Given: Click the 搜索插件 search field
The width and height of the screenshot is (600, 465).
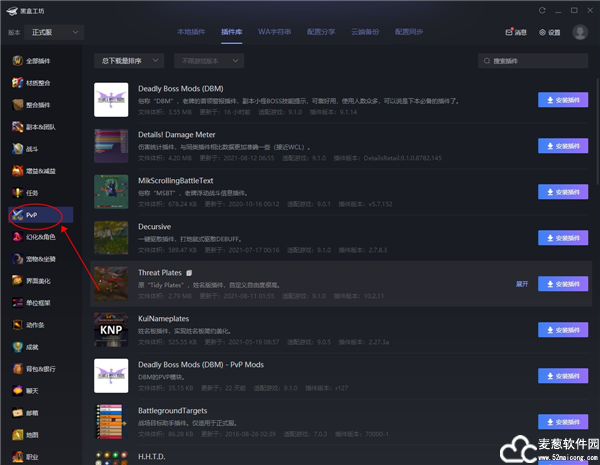Looking at the screenshot, I should click(535, 61).
